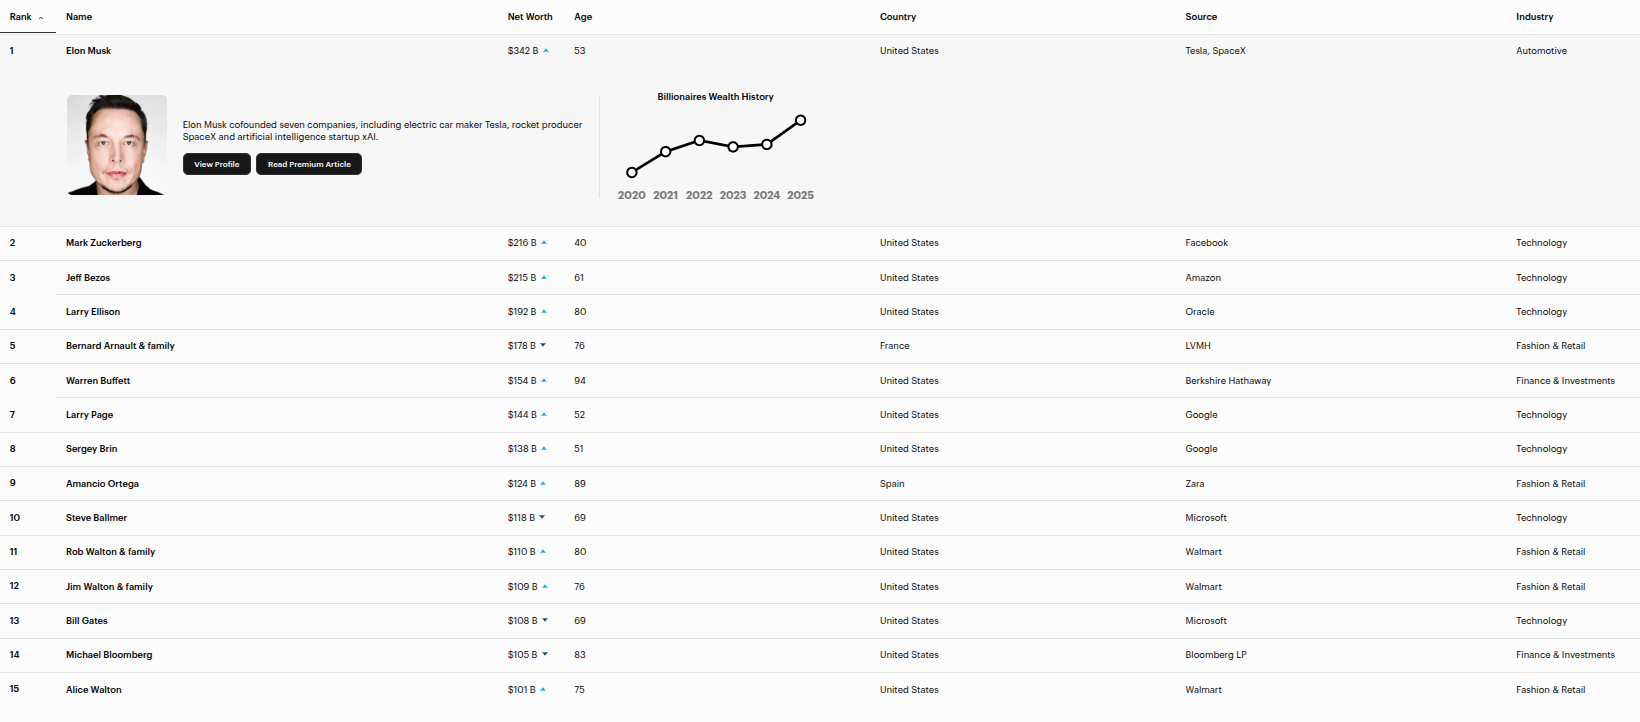Click down arrow beside Steve Ballmer's net worth
Image resolution: width=1640 pixels, height=722 pixels.
click(542, 518)
